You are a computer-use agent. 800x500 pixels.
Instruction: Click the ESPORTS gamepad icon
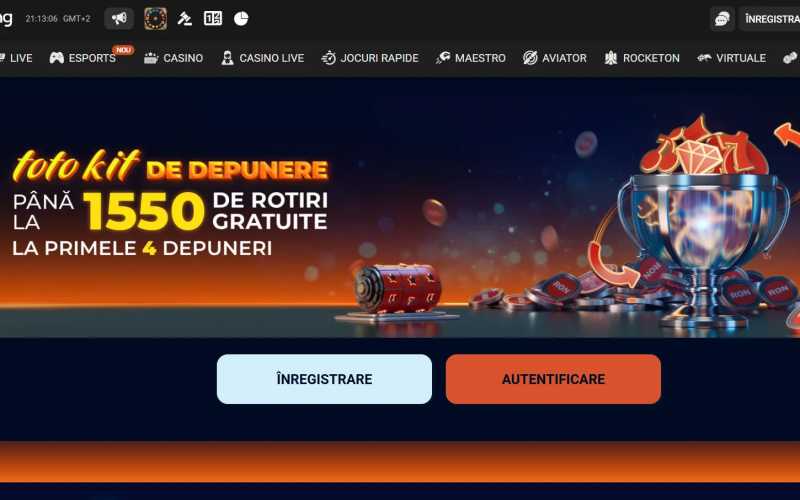pyautogui.click(x=57, y=58)
